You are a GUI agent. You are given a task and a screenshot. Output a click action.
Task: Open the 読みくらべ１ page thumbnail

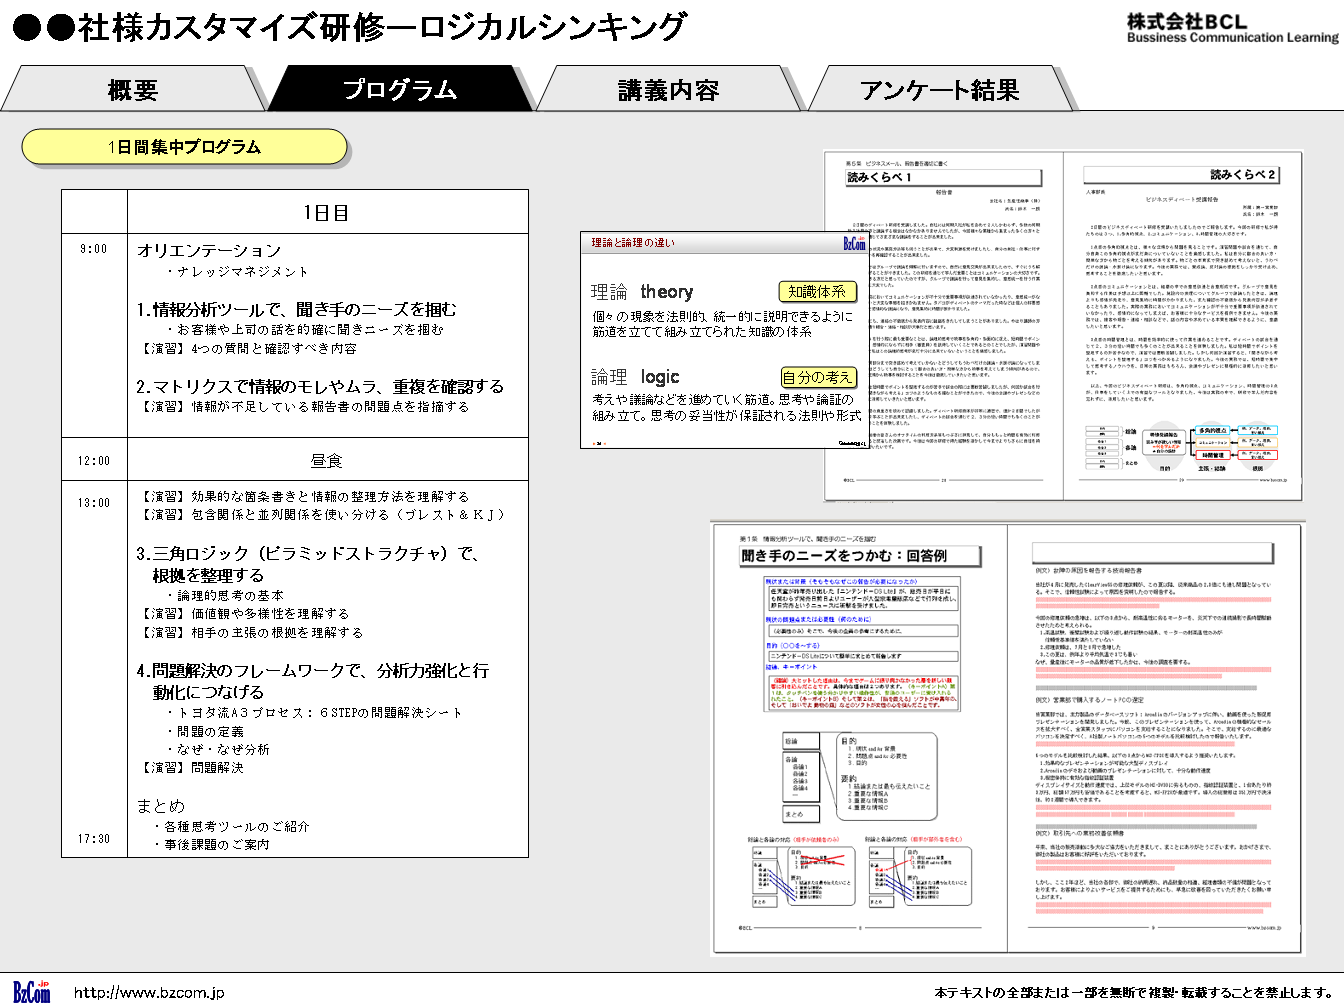943,324
